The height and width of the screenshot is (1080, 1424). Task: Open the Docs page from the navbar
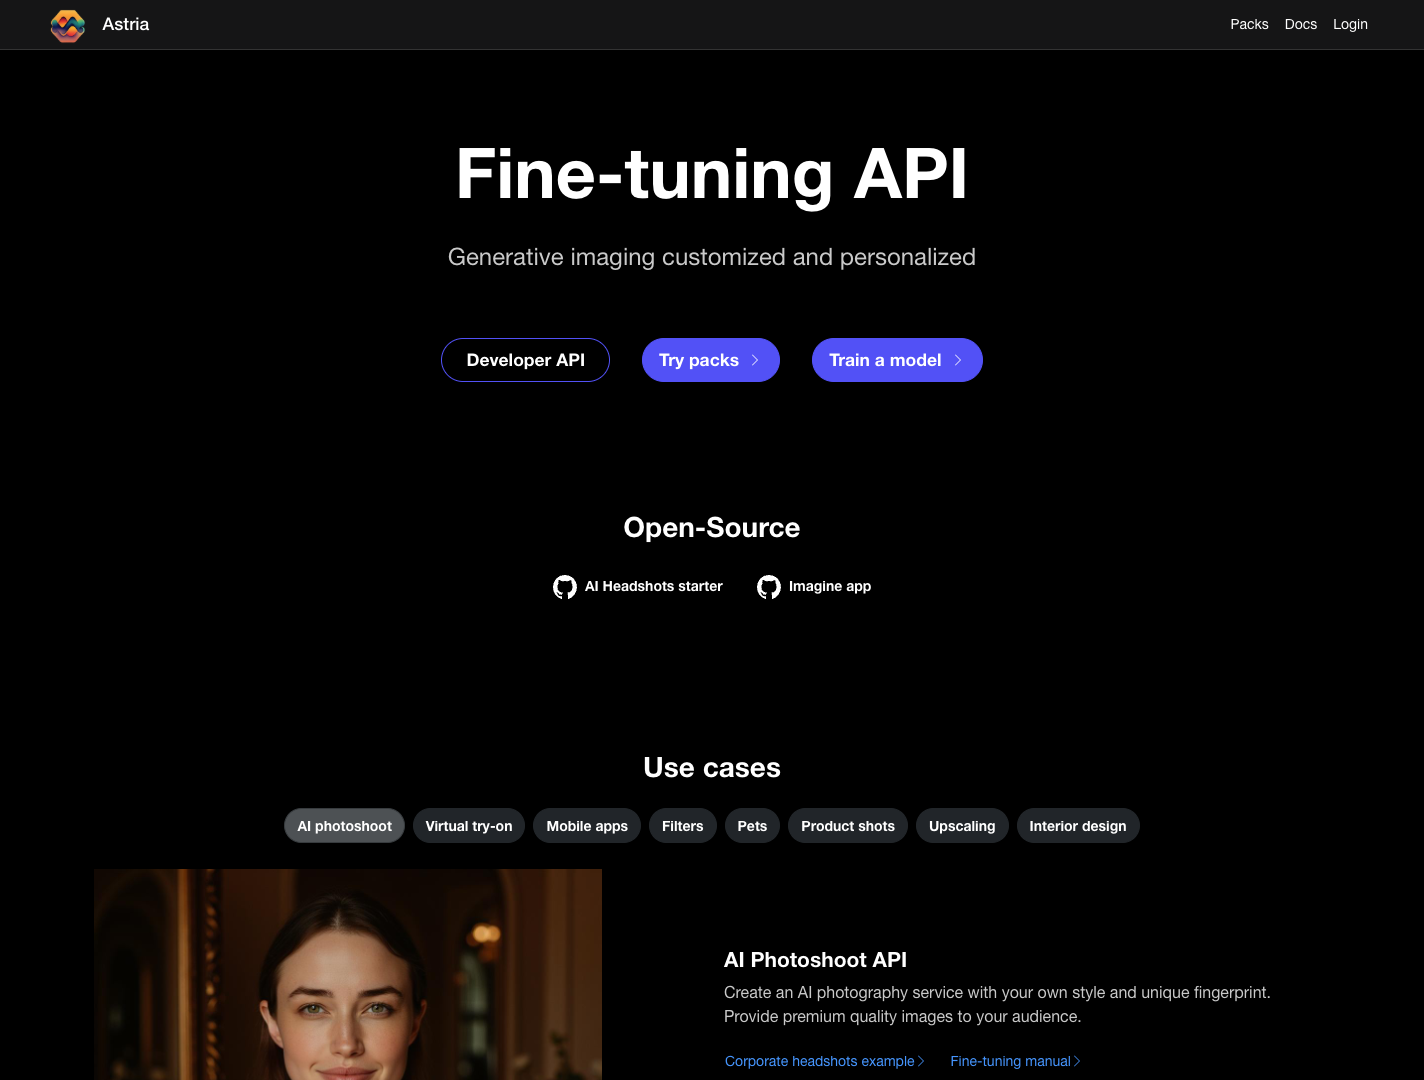point(1300,24)
